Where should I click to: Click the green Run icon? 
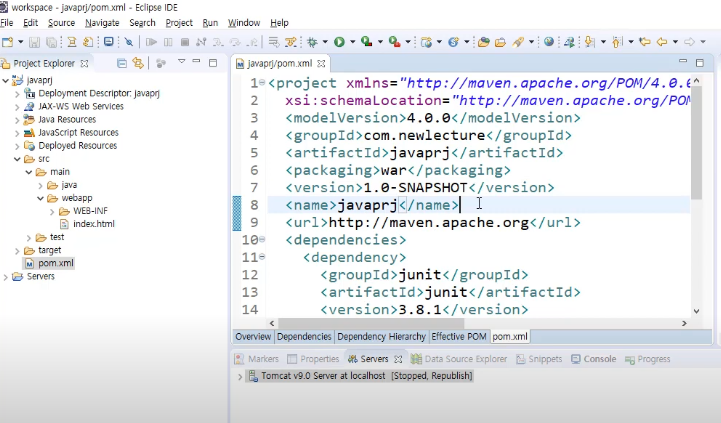point(339,42)
